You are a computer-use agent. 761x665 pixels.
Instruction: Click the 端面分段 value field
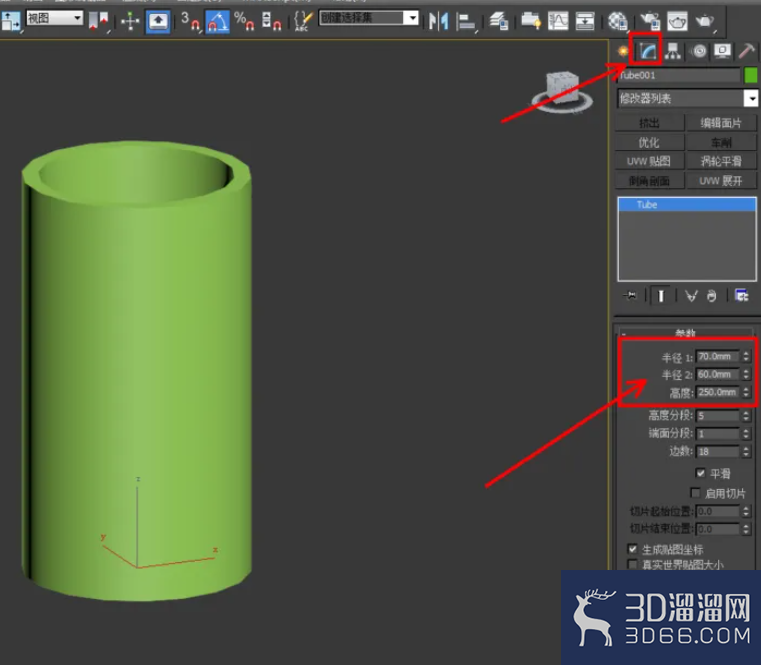tap(718, 433)
